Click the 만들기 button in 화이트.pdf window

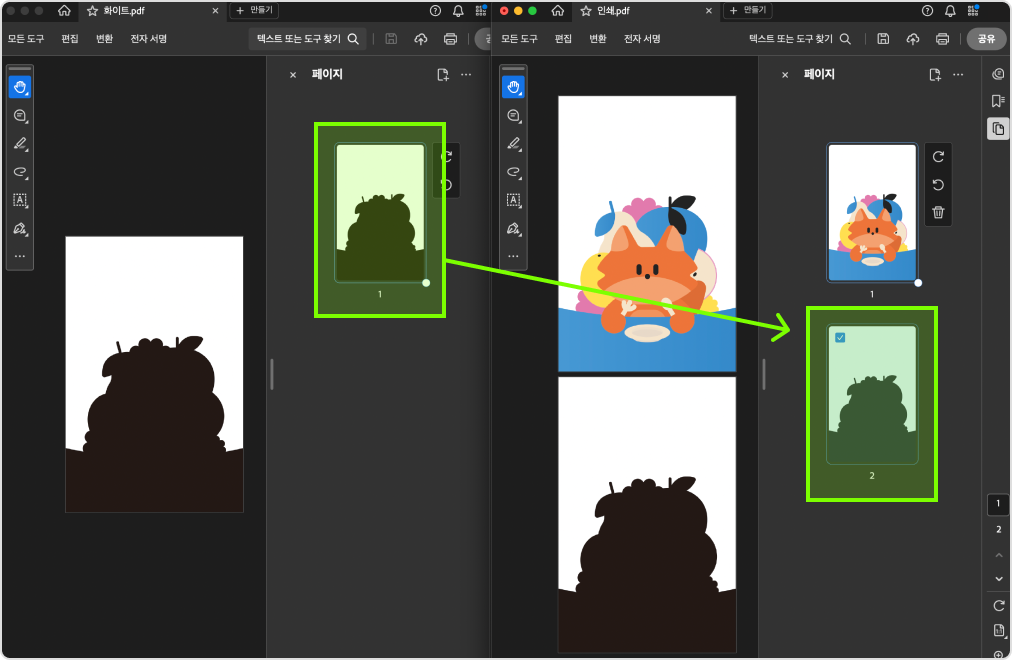pos(255,10)
